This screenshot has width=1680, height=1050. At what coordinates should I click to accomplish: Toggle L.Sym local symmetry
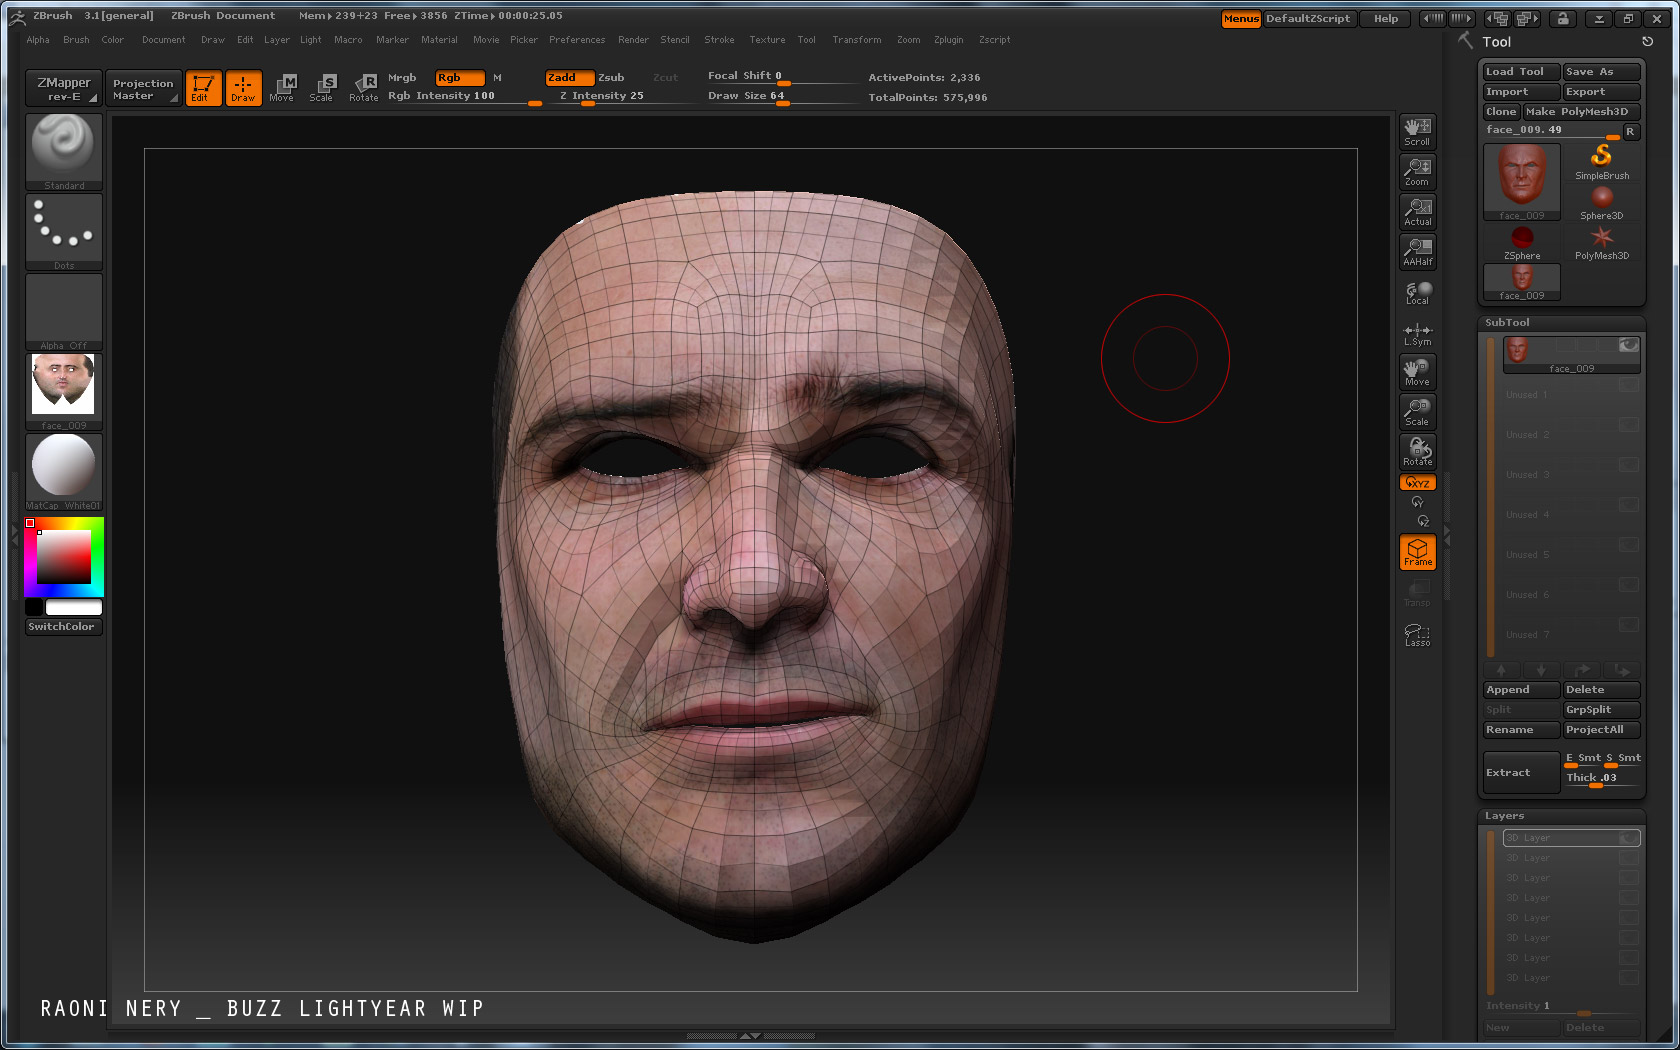pyautogui.click(x=1417, y=334)
